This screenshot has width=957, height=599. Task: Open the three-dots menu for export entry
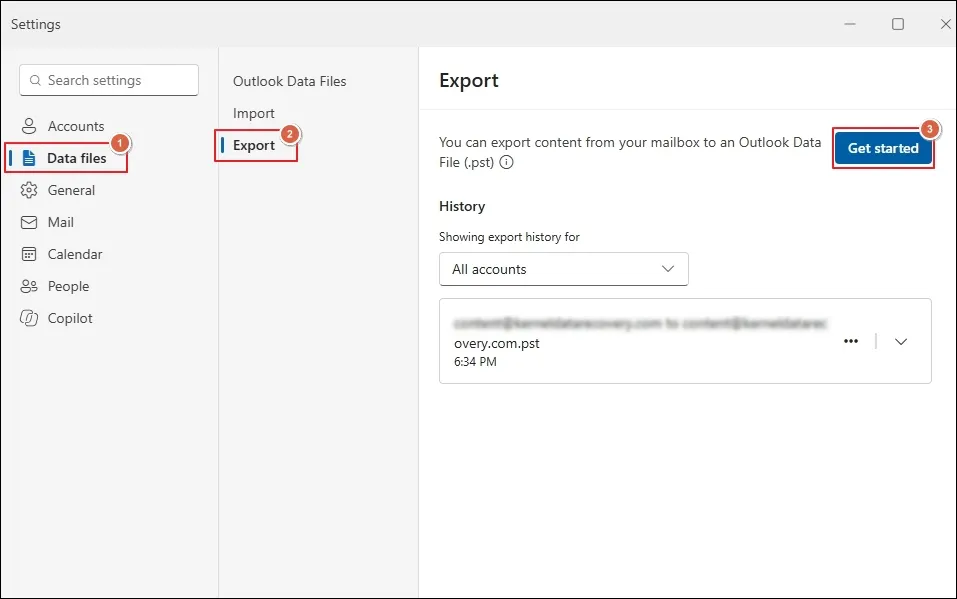coord(851,341)
